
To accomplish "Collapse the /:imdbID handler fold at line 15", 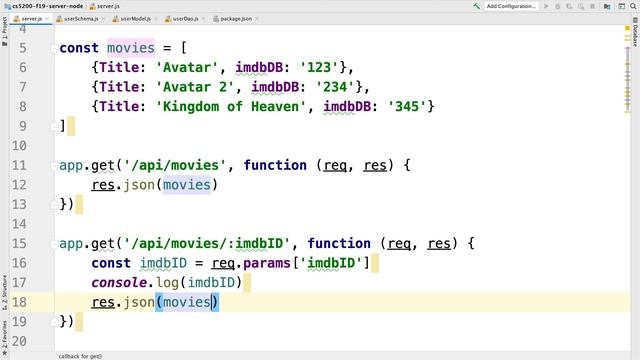I will (54, 244).
